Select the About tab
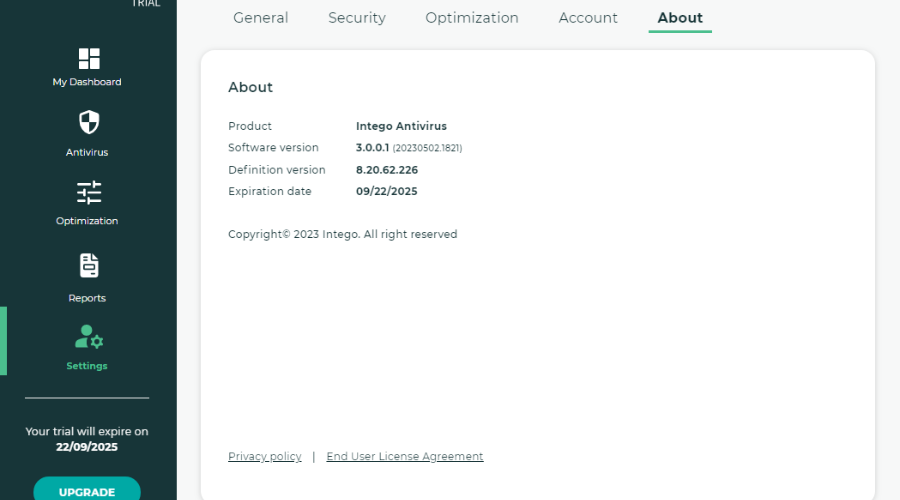 [680, 18]
